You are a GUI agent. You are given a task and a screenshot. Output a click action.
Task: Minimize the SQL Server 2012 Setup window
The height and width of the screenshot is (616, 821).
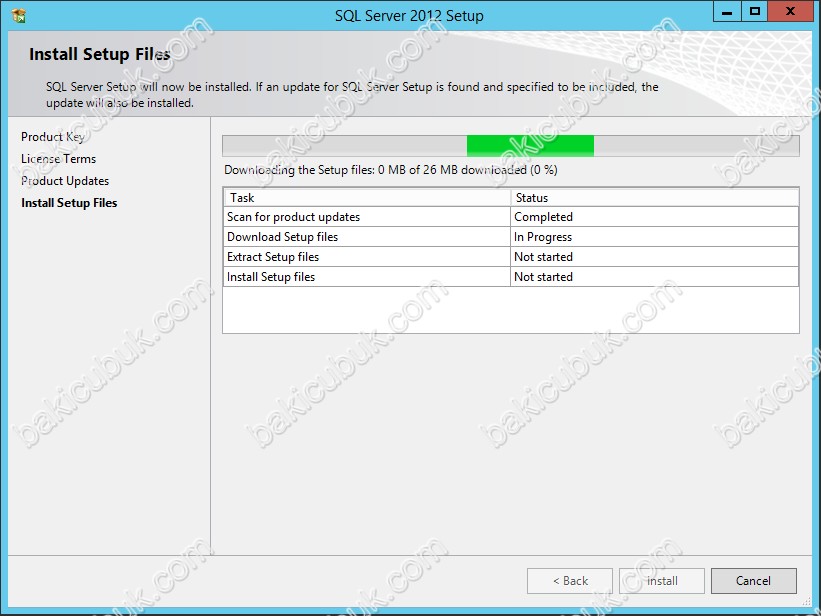click(x=727, y=12)
